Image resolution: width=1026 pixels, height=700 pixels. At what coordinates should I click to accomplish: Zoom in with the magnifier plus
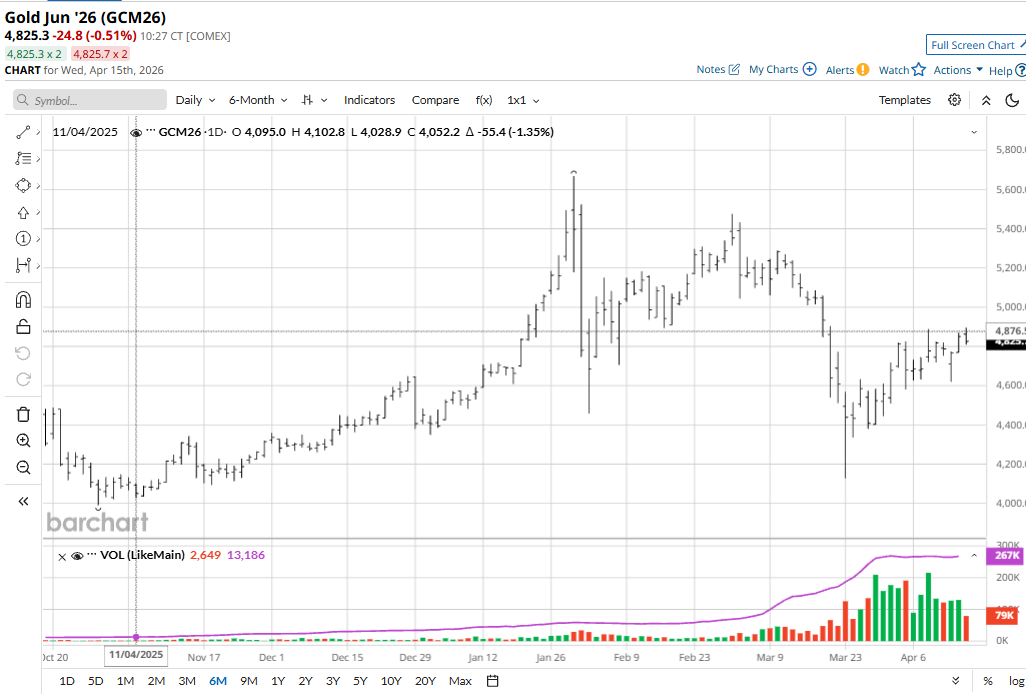[23, 440]
